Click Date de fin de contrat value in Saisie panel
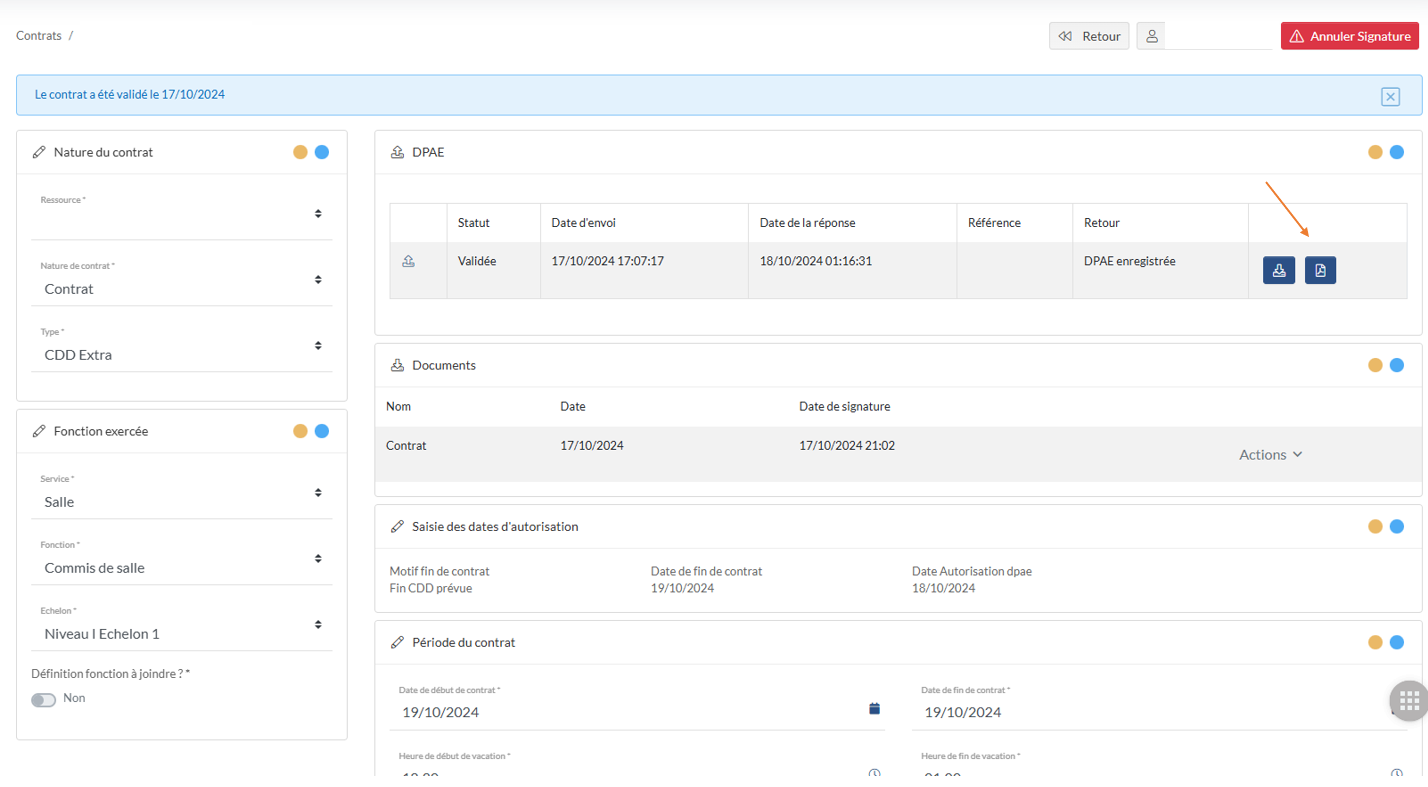 click(x=682, y=588)
